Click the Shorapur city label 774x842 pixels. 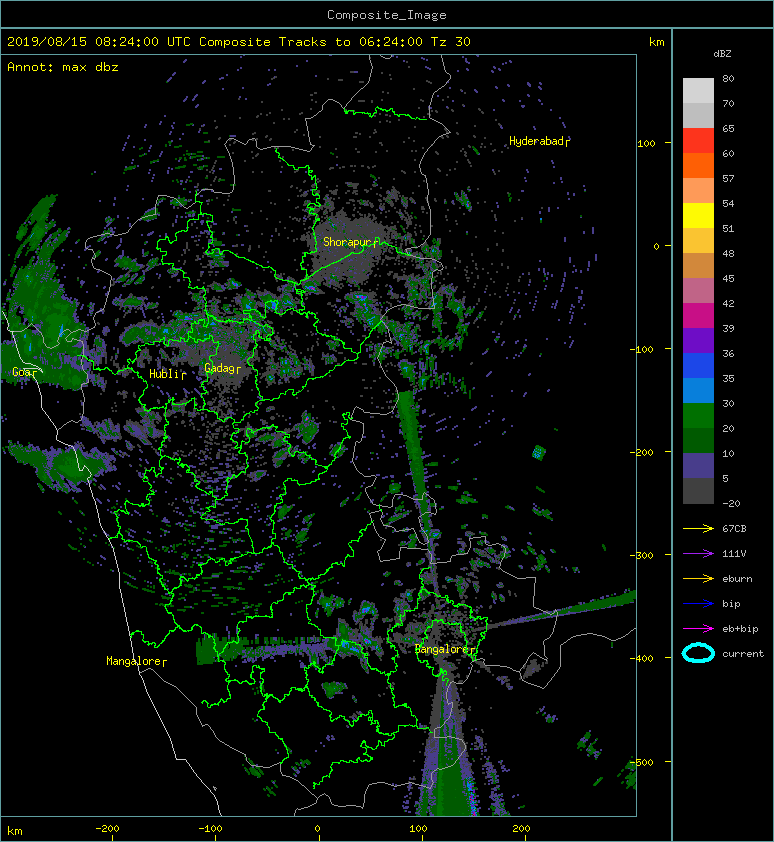point(350,242)
